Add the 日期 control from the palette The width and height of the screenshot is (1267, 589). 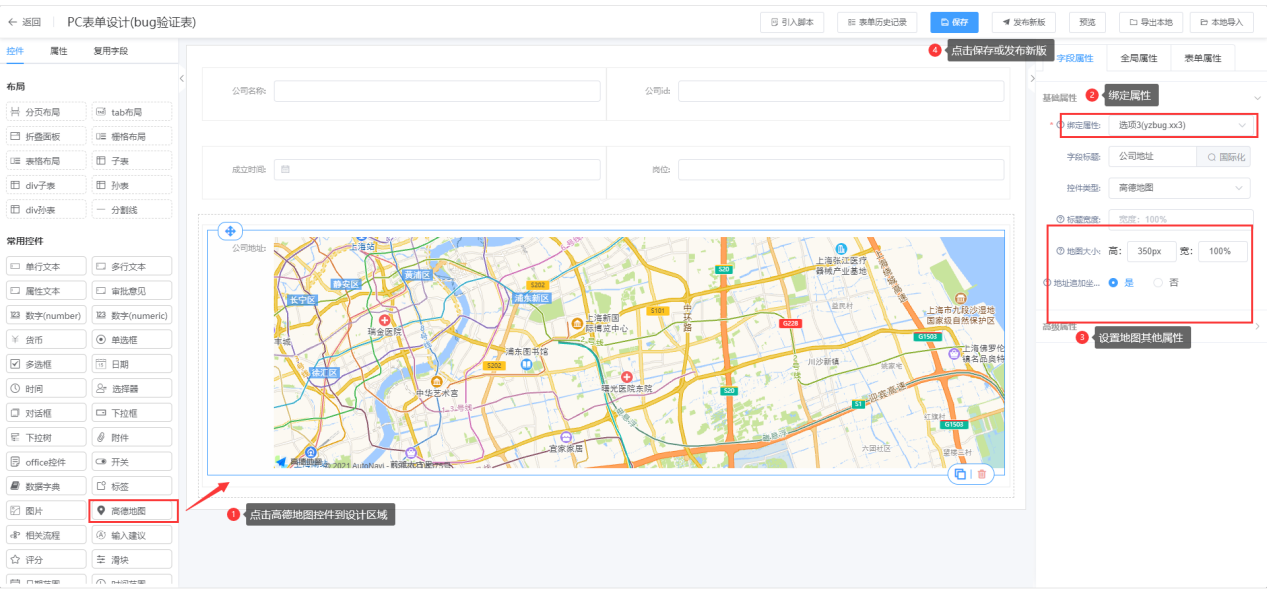pos(131,364)
